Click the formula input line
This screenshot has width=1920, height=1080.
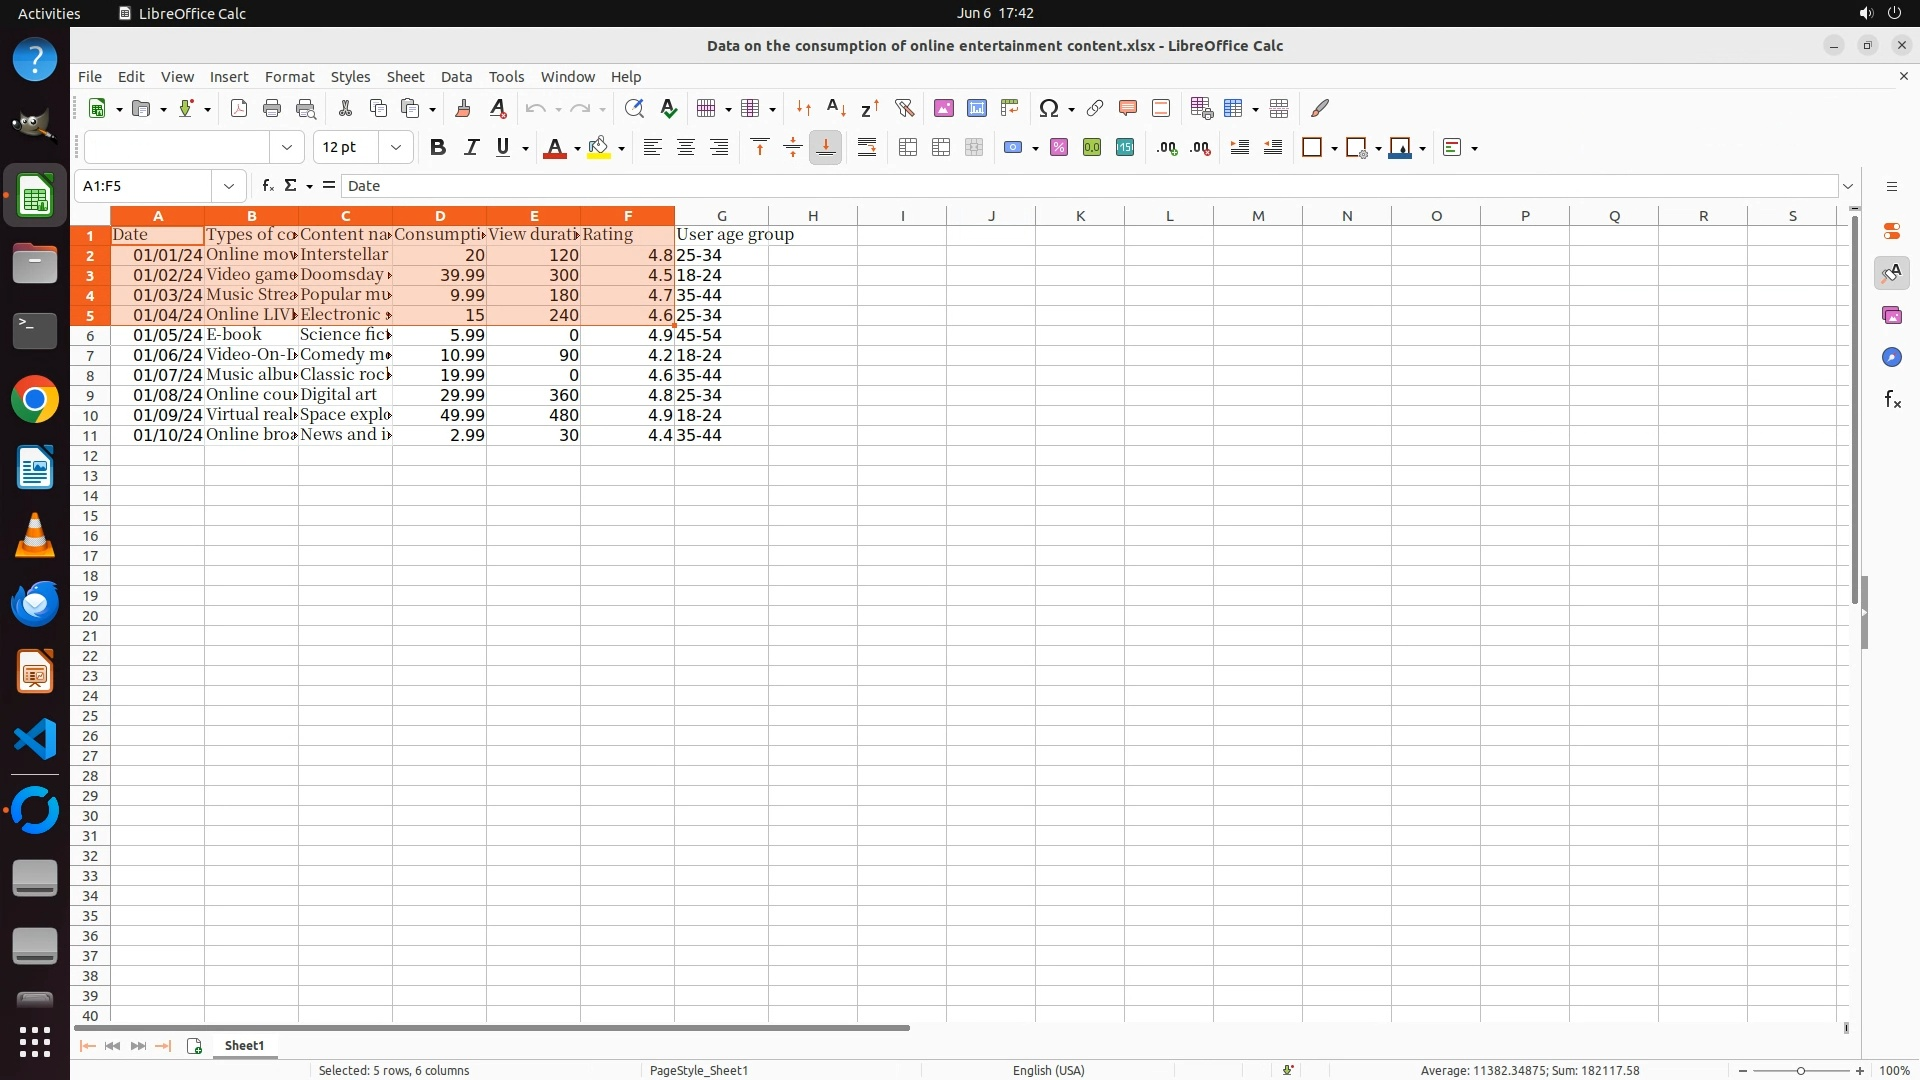(x=1000, y=186)
